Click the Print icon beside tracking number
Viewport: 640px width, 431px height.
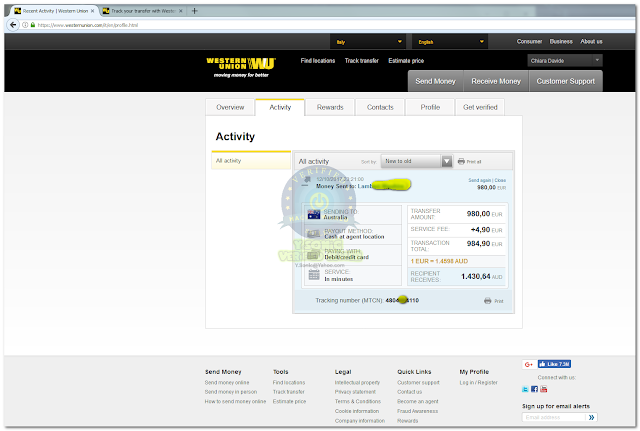(487, 301)
